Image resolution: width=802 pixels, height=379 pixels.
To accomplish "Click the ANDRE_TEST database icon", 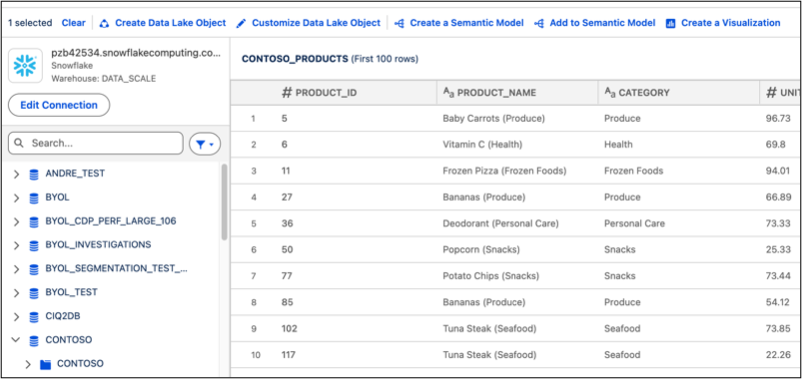I will pos(34,174).
